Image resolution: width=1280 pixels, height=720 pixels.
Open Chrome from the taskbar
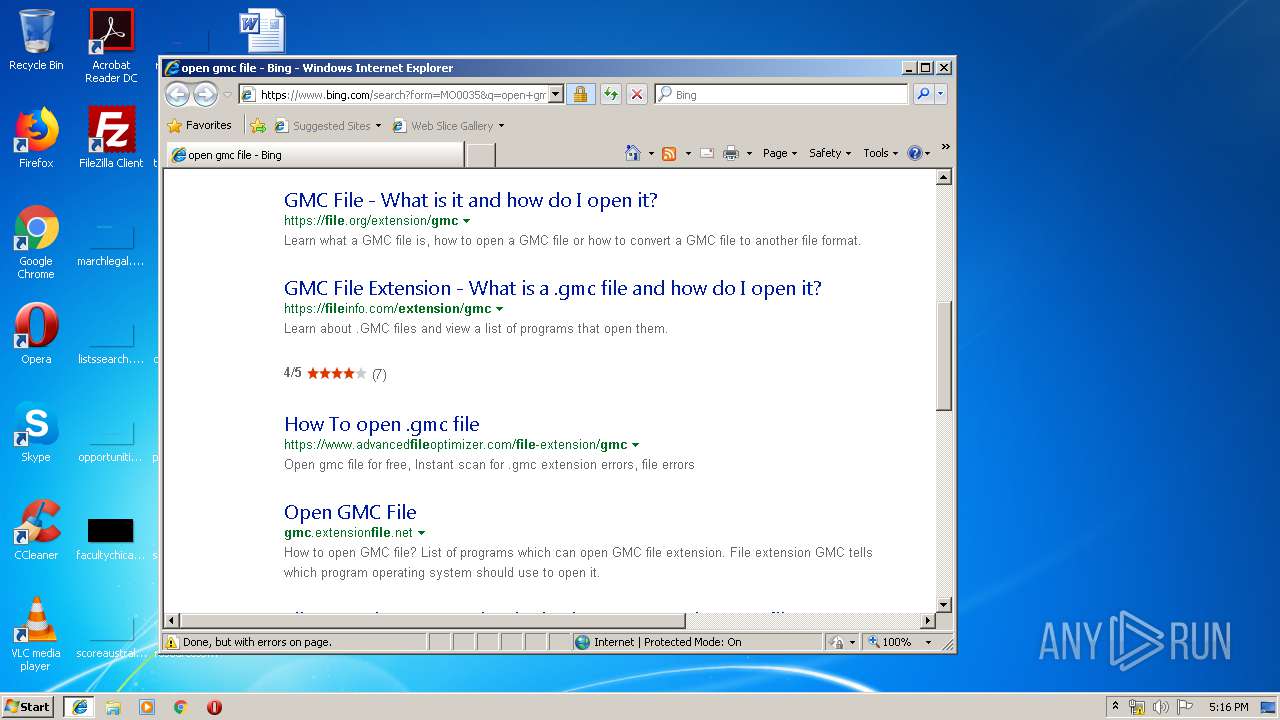181,707
